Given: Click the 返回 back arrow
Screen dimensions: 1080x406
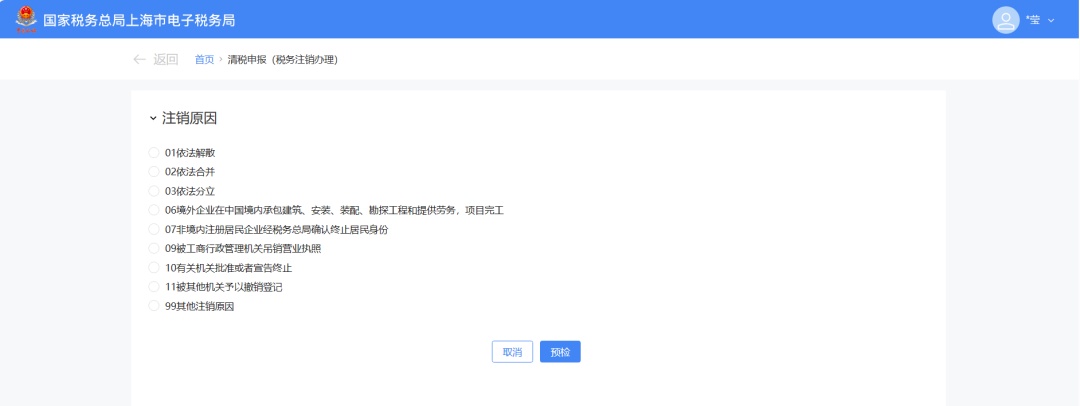Looking at the screenshot, I should click(x=140, y=59).
